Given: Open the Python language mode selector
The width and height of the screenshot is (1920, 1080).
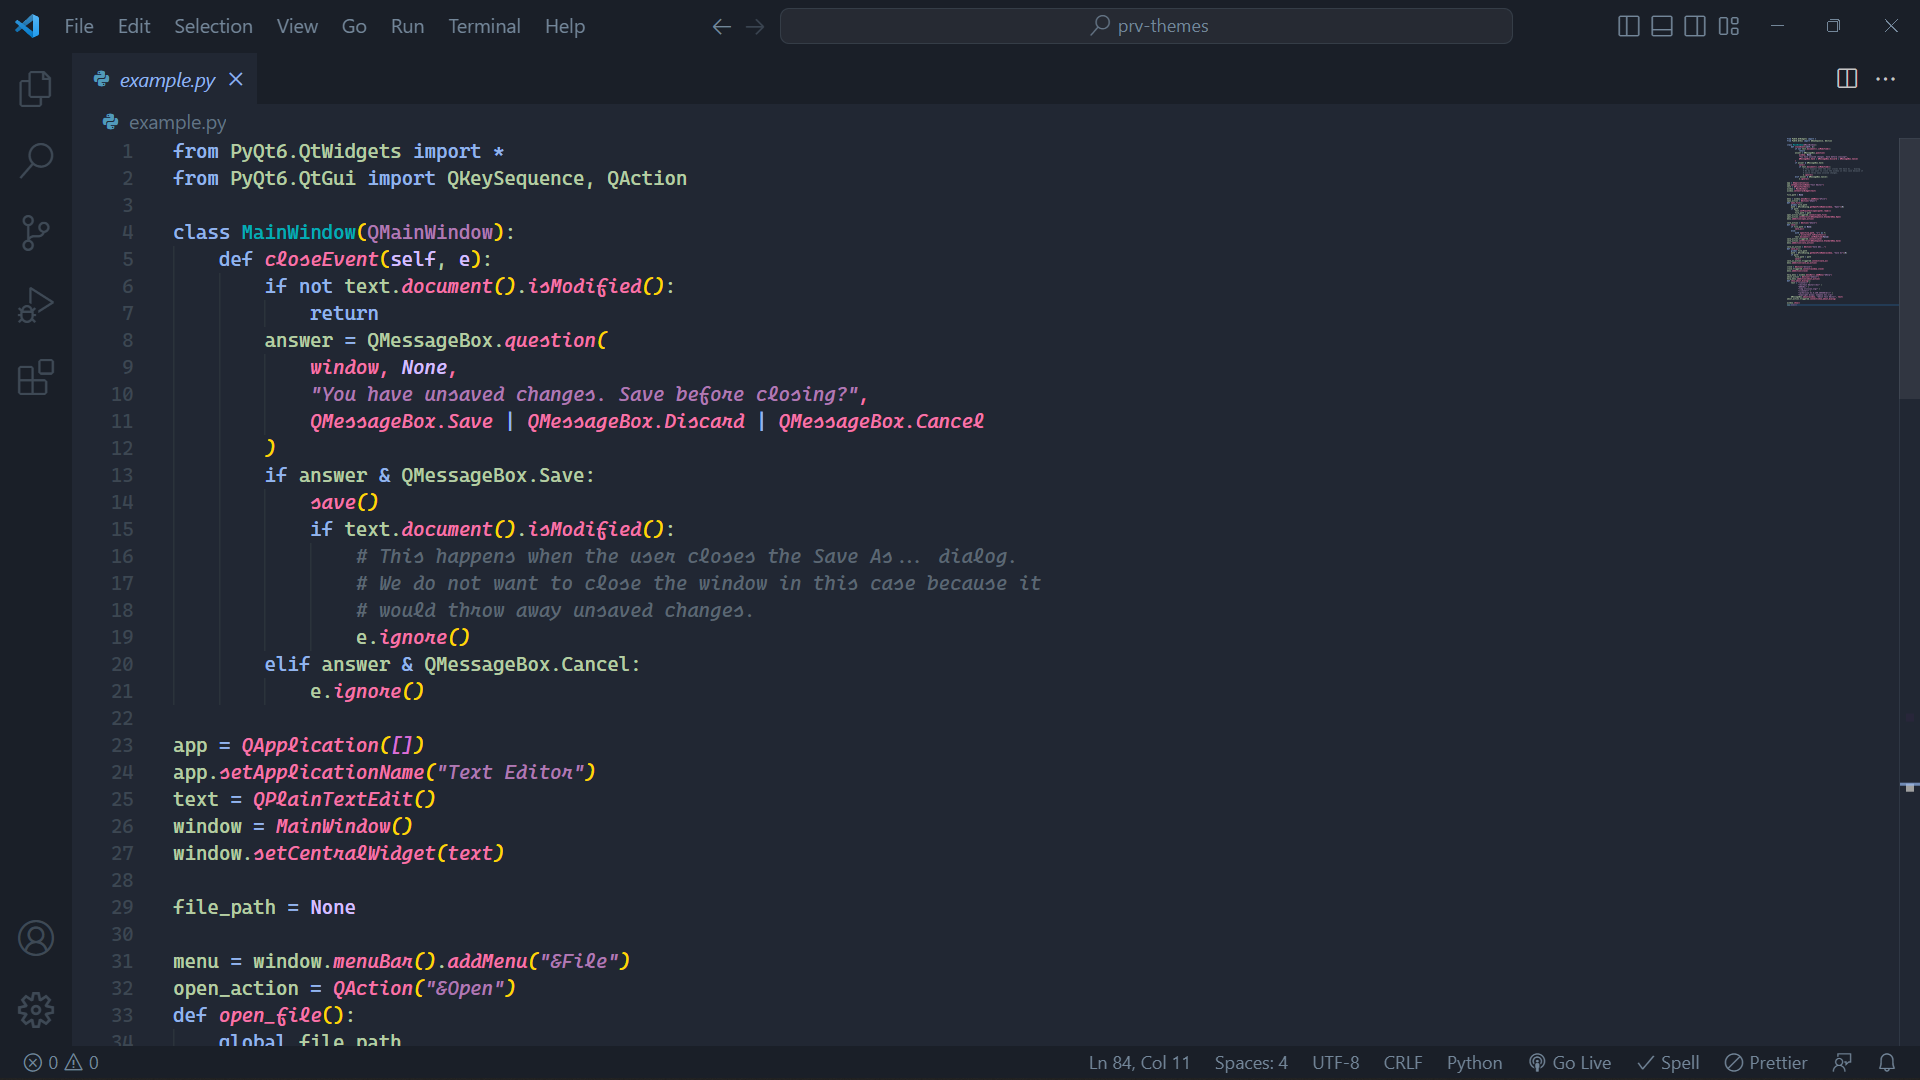Looking at the screenshot, I should pos(1474,1063).
